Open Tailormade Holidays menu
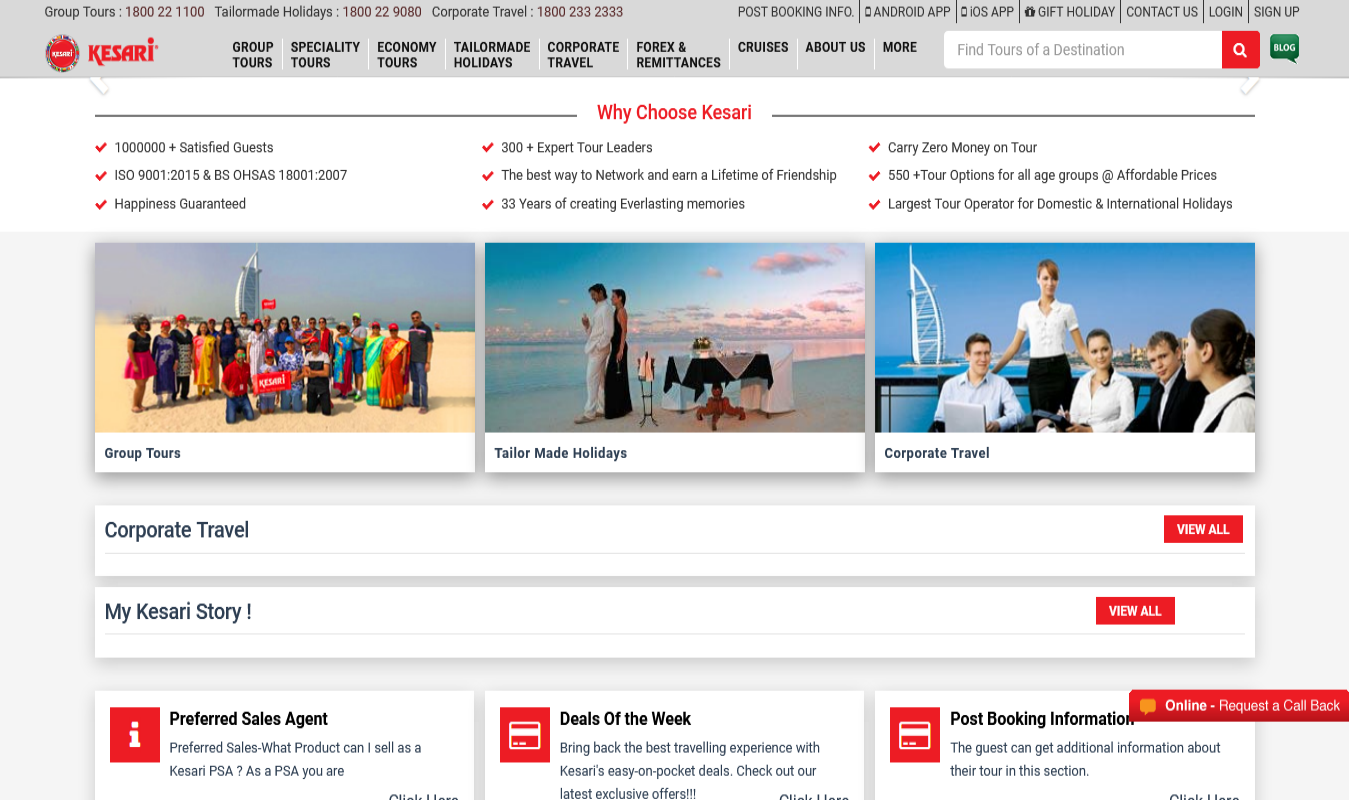Image resolution: width=1349 pixels, height=800 pixels. point(492,54)
